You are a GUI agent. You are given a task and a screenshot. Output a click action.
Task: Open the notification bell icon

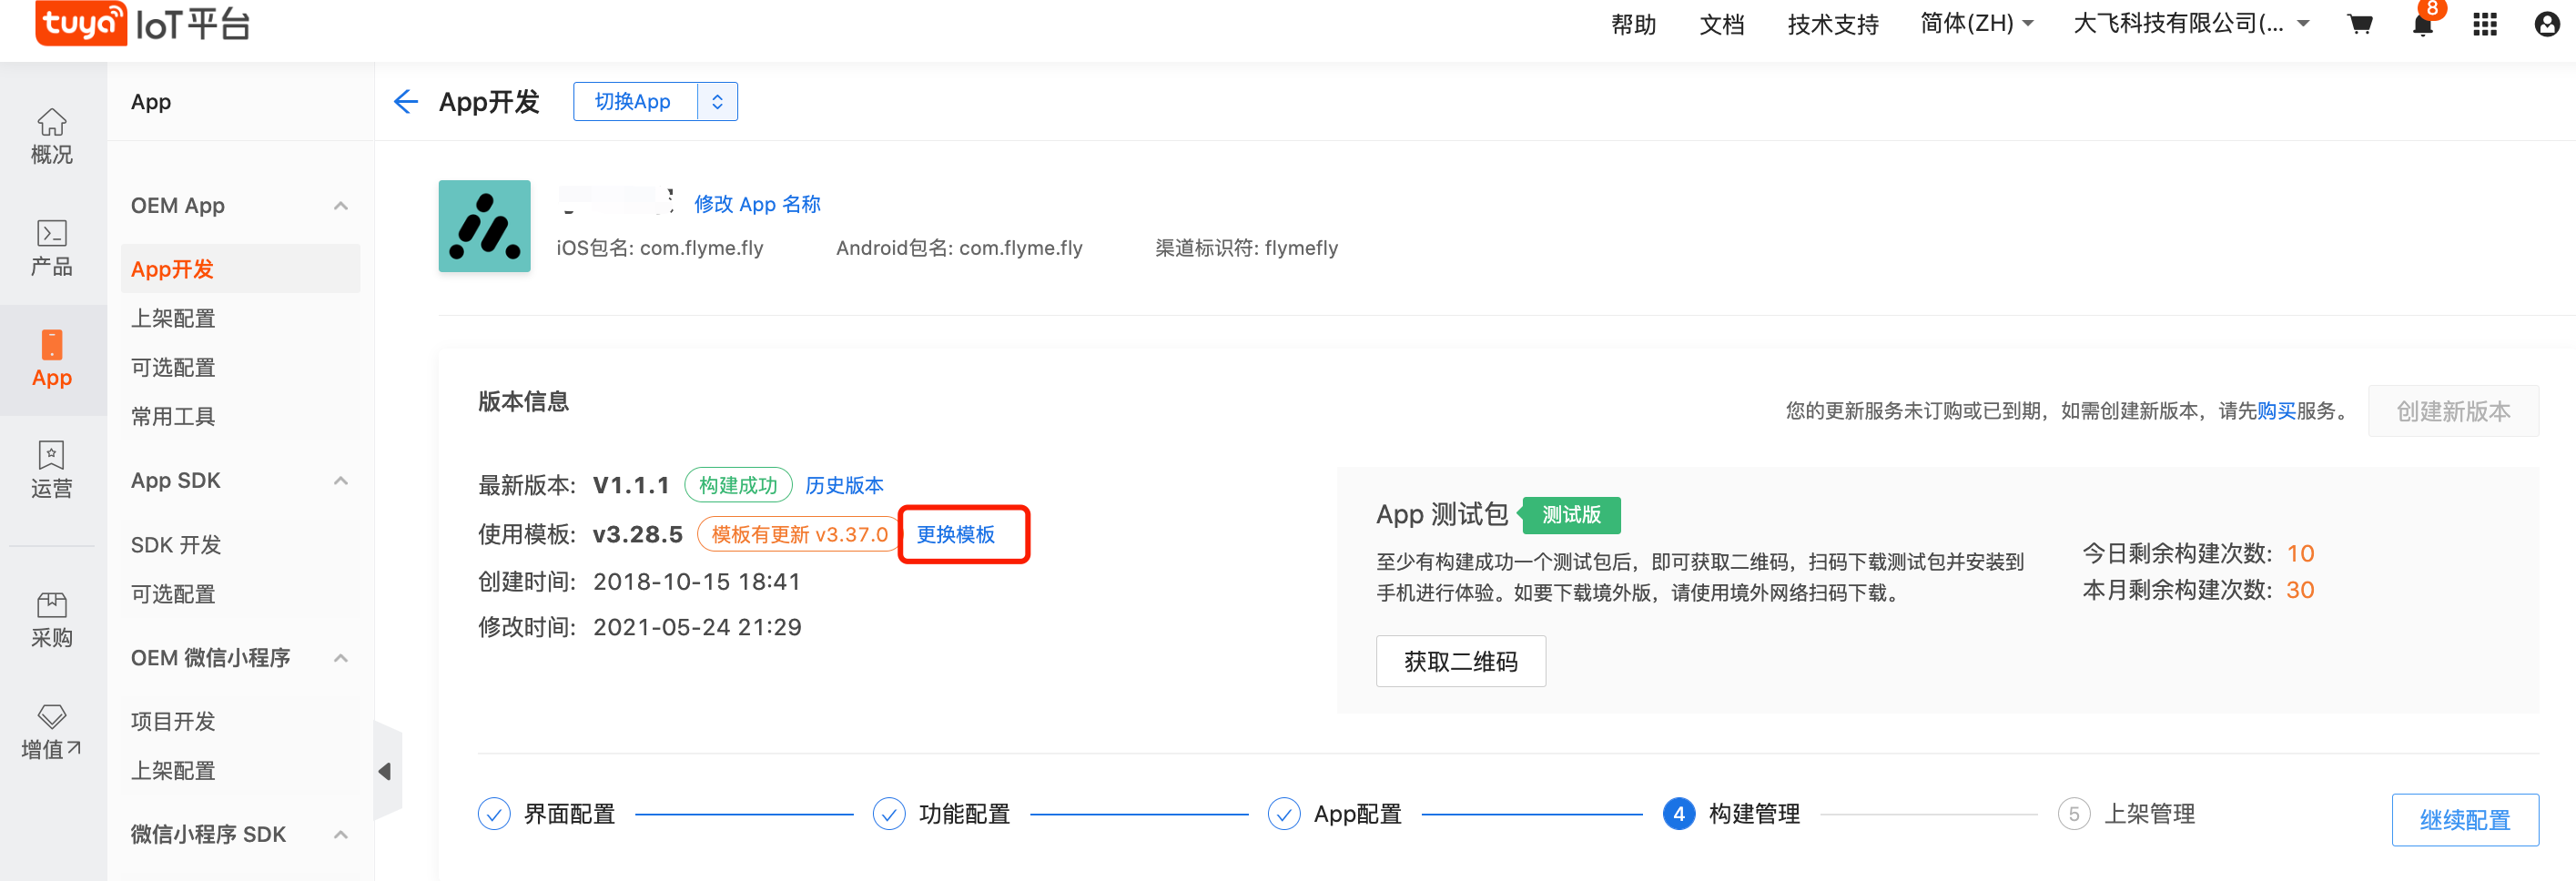click(x=2422, y=24)
